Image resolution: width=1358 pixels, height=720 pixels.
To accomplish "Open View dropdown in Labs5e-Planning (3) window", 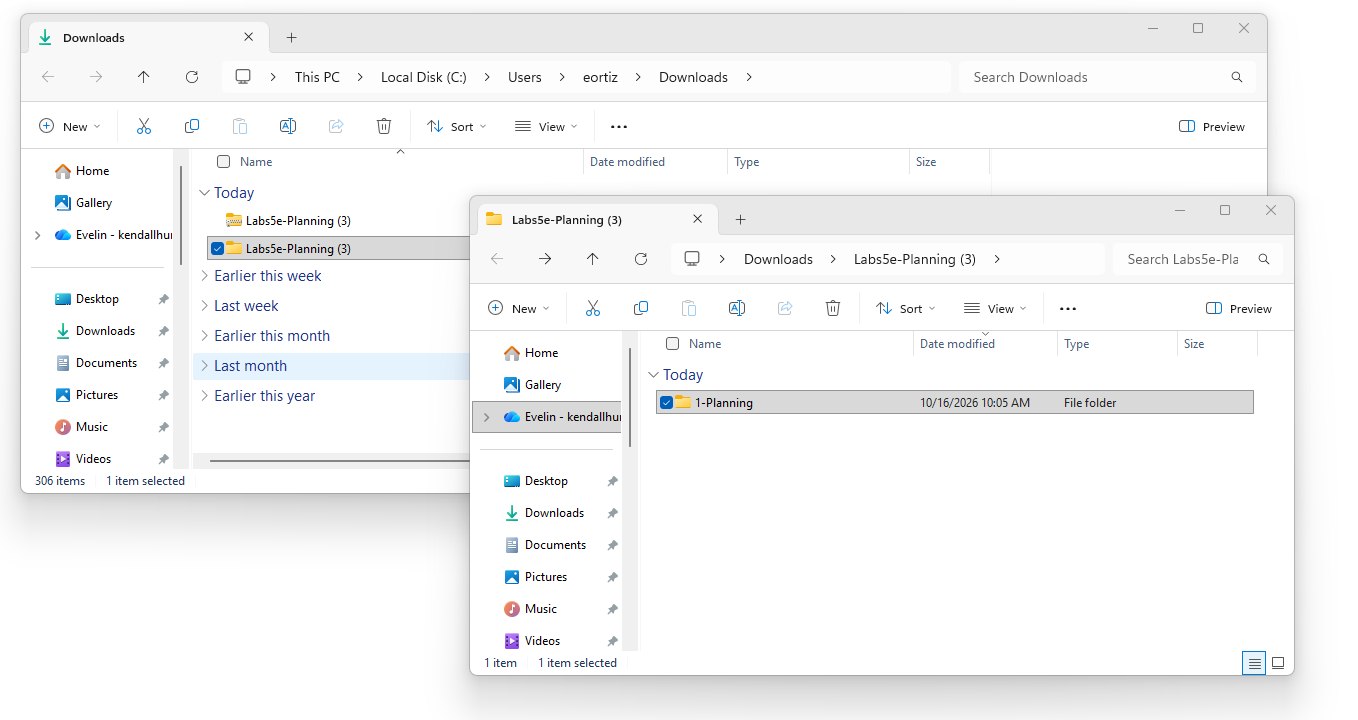I will 994,309.
